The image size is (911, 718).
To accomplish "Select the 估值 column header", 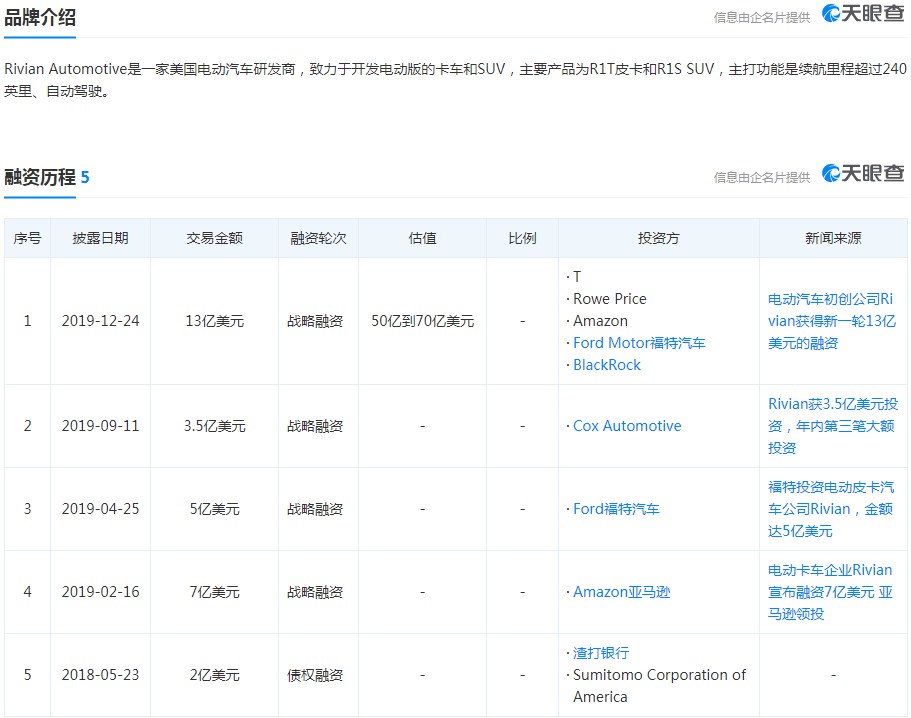I will point(422,238).
